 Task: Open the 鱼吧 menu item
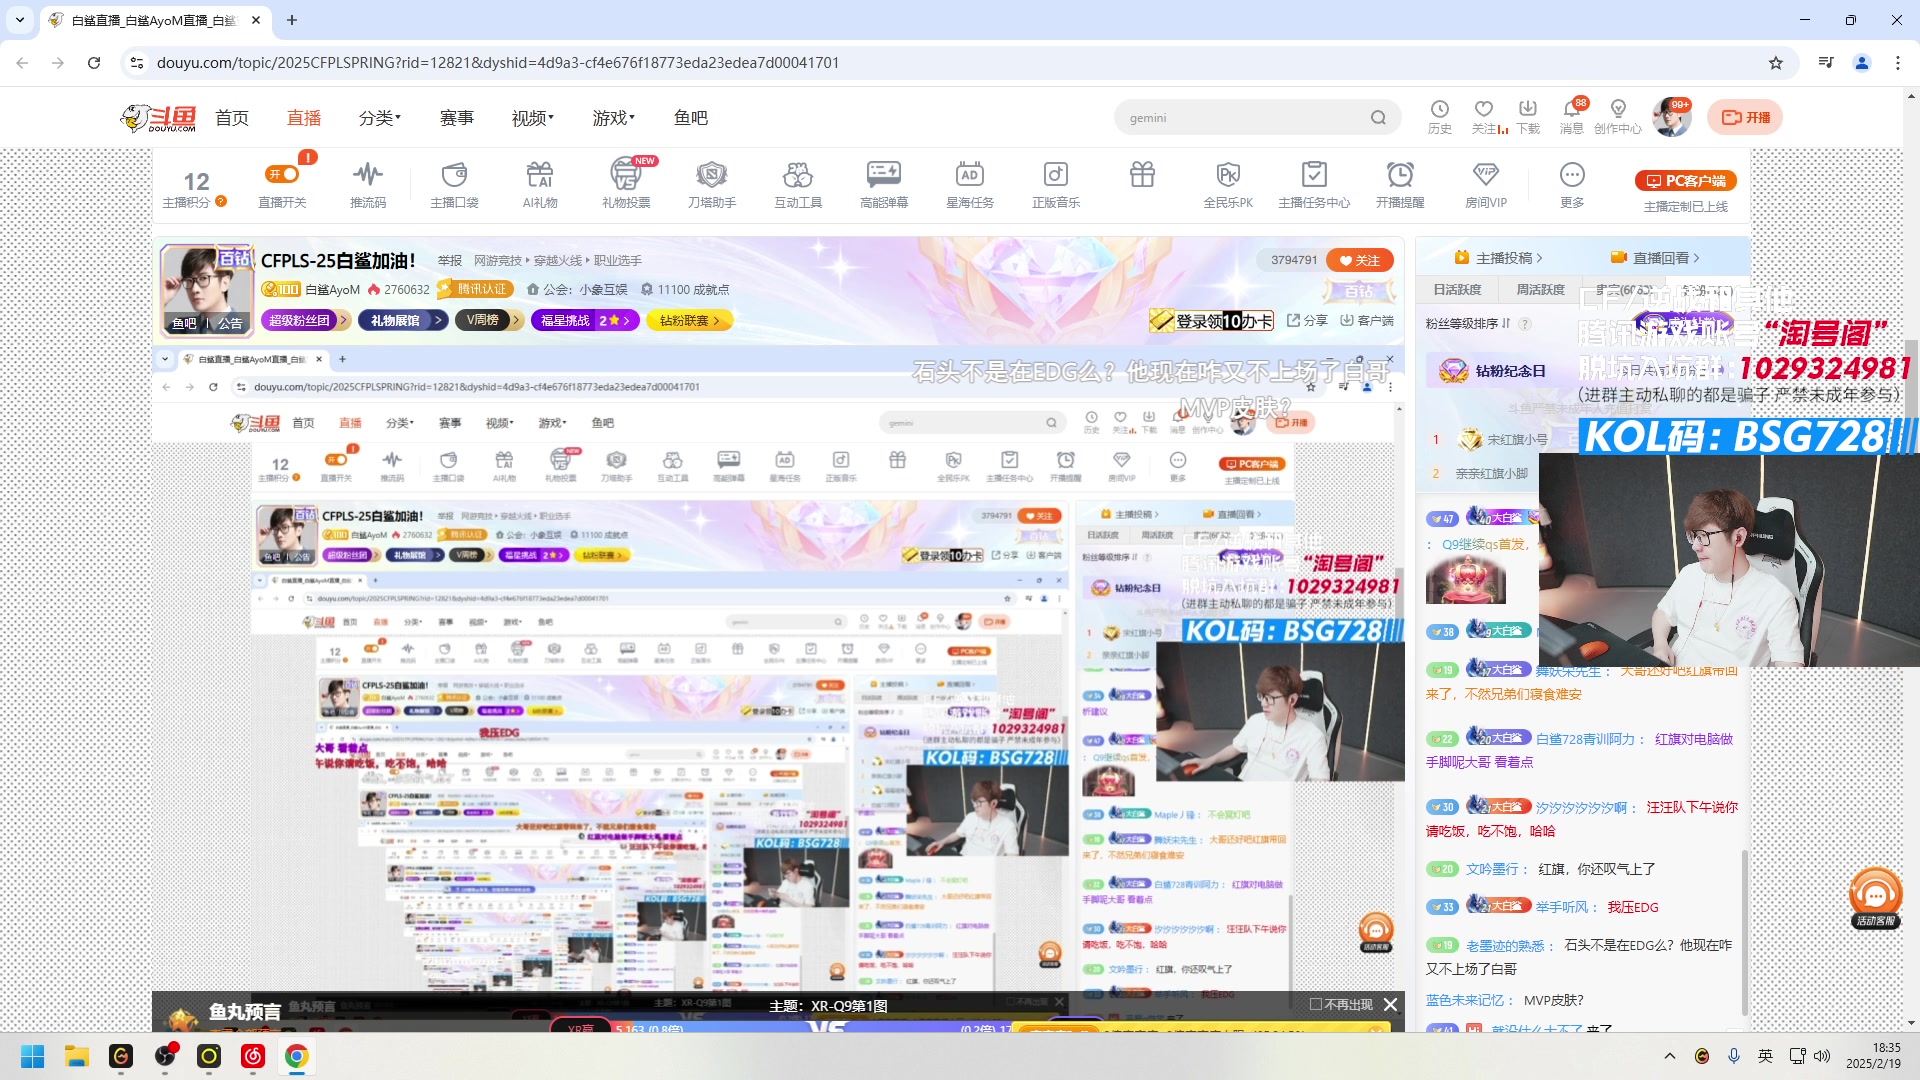[x=691, y=118]
